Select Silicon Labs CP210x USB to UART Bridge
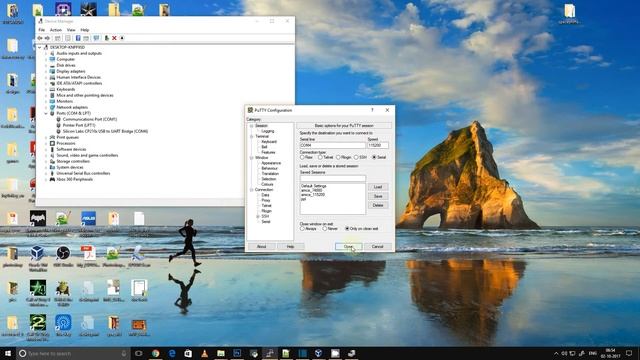Image resolution: width=640 pixels, height=360 pixels. 105,131
